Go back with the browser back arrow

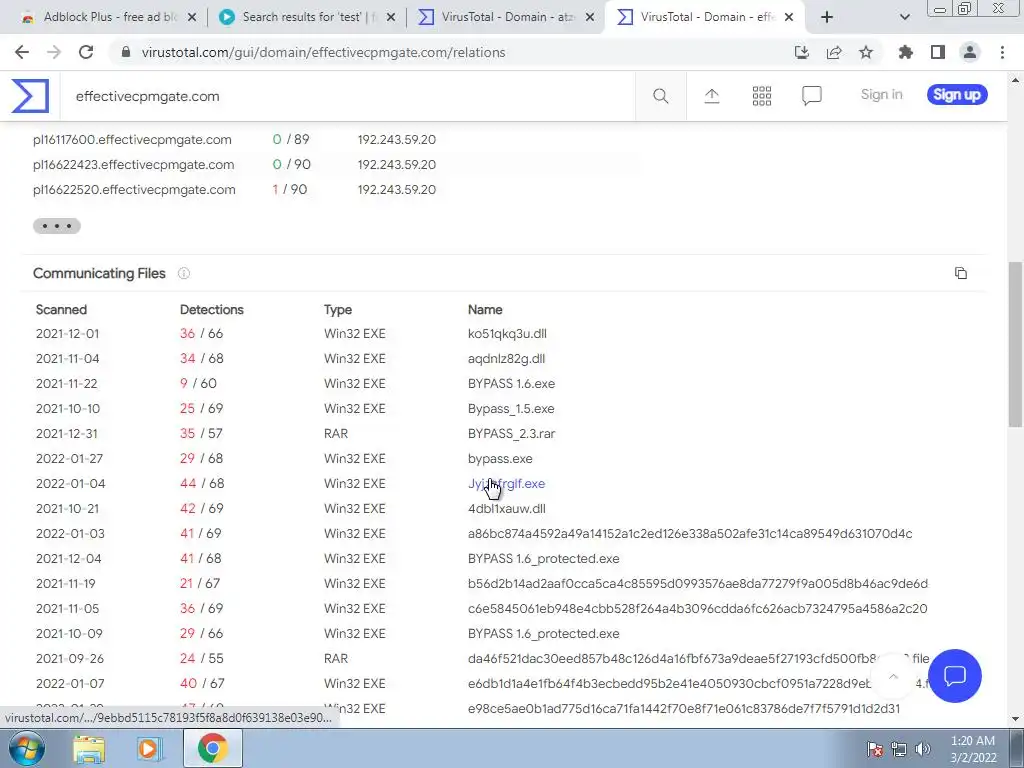(22, 52)
